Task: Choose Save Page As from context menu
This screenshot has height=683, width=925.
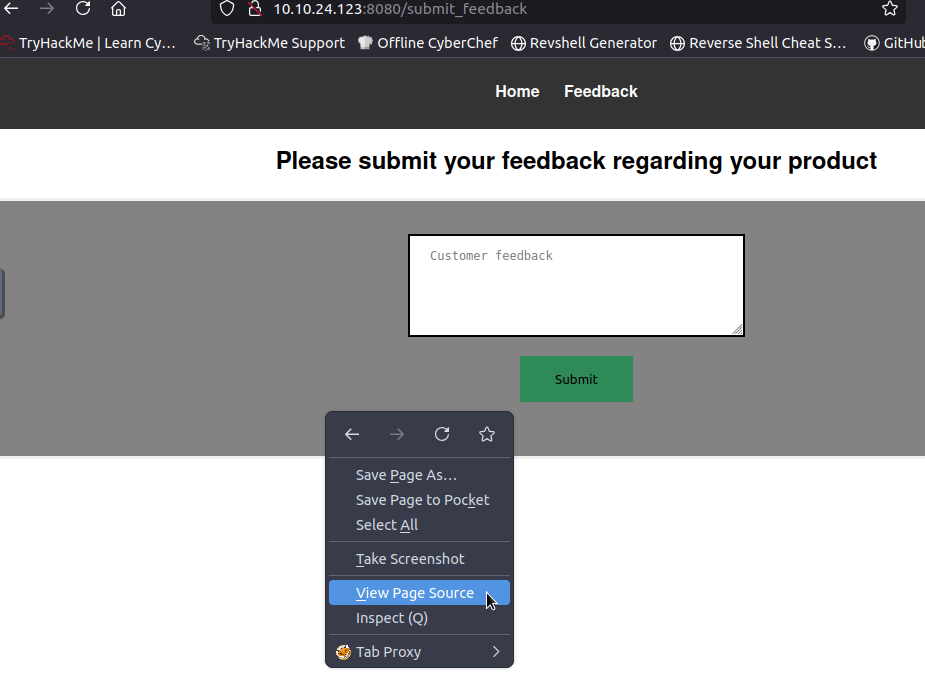Action: coord(419,475)
